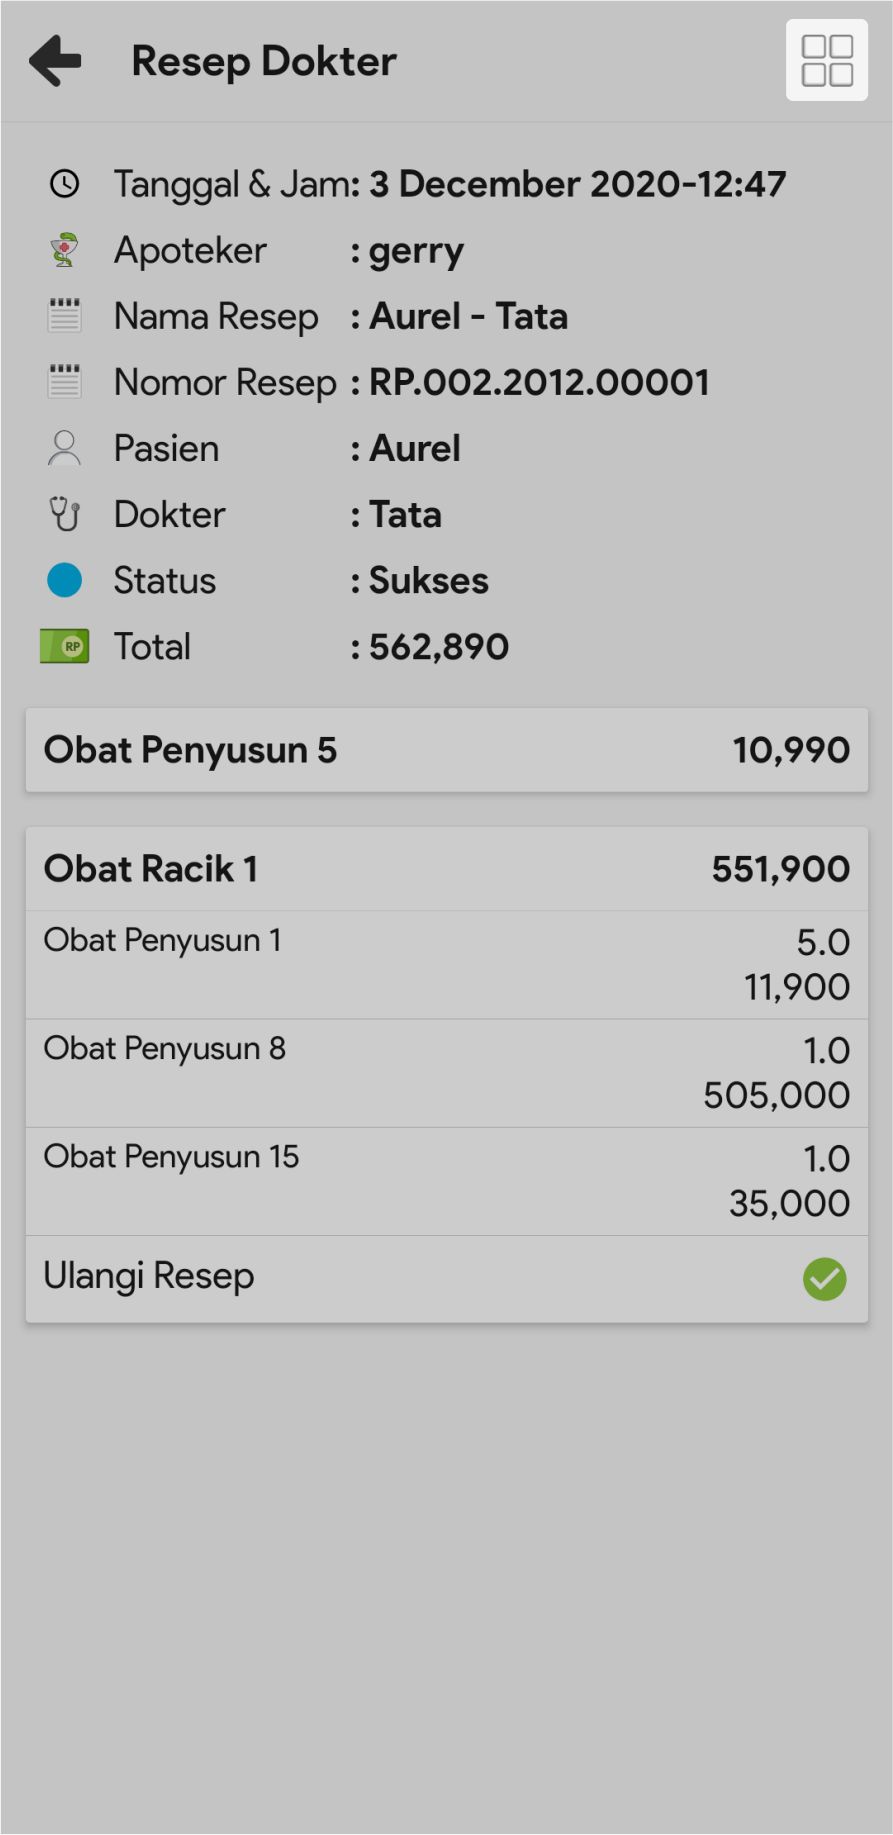Toggle the Ulangi Resep green checkmark
The width and height of the screenshot is (893, 1835).
[x=824, y=1279]
